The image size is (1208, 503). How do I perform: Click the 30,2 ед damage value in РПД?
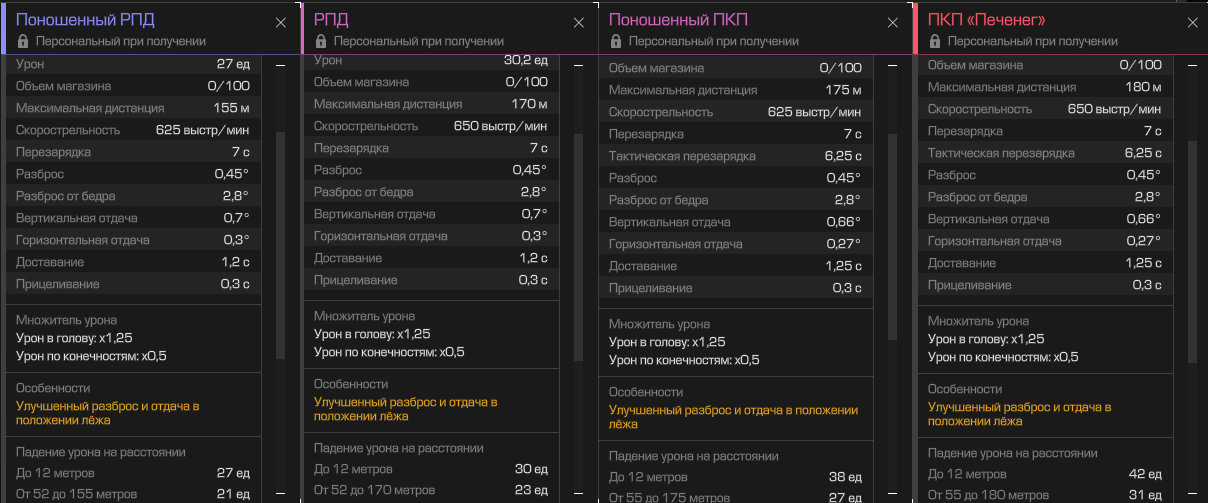526,60
